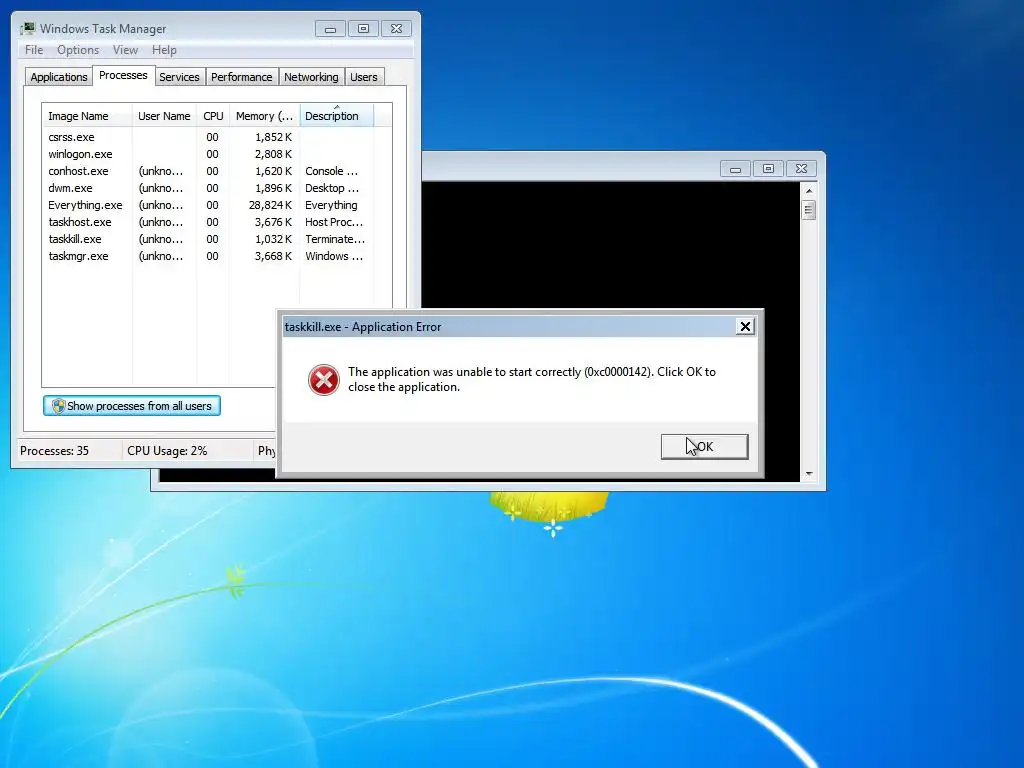This screenshot has width=1024, height=768.
Task: Open the Help menu in Task Manager
Action: click(x=164, y=50)
